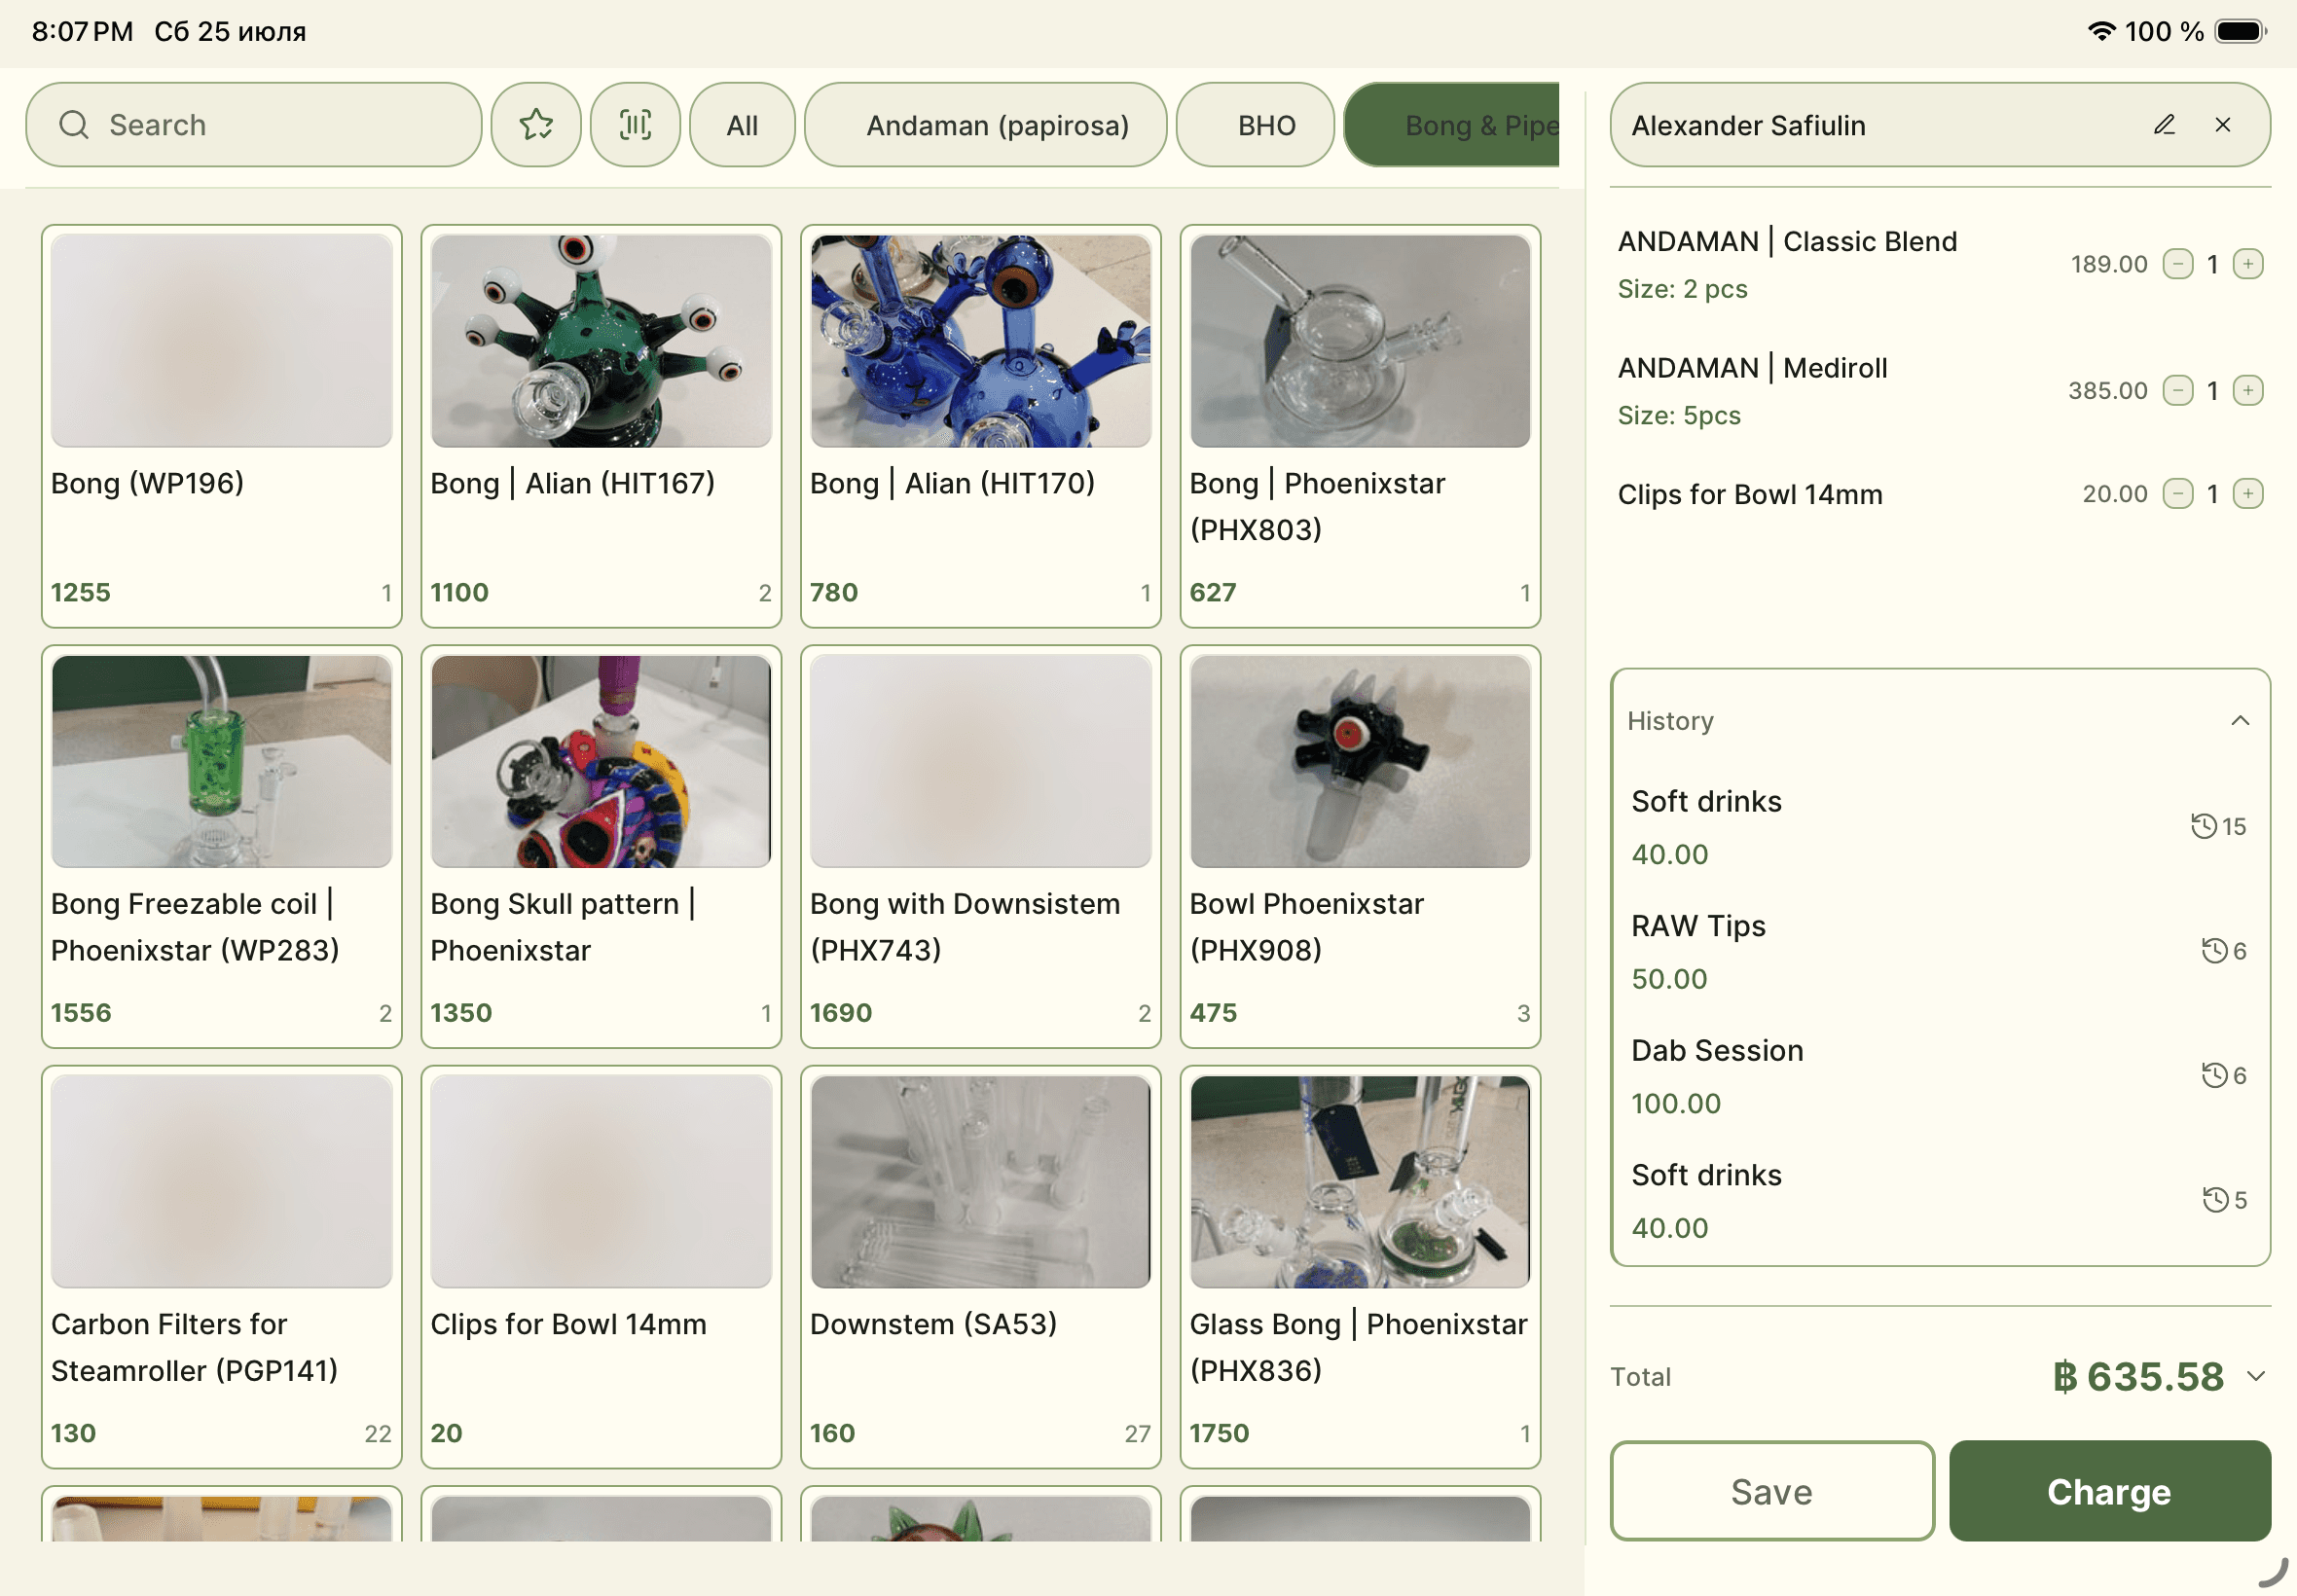
Task: Click the battery status icon
Action: pos(2240,31)
